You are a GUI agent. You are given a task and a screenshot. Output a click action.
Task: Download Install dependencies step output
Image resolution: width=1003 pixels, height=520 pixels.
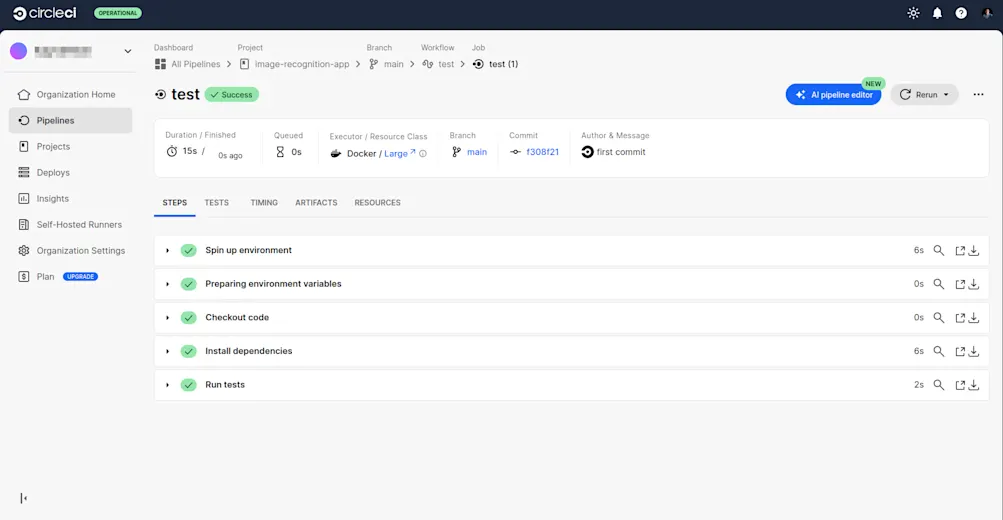point(974,351)
